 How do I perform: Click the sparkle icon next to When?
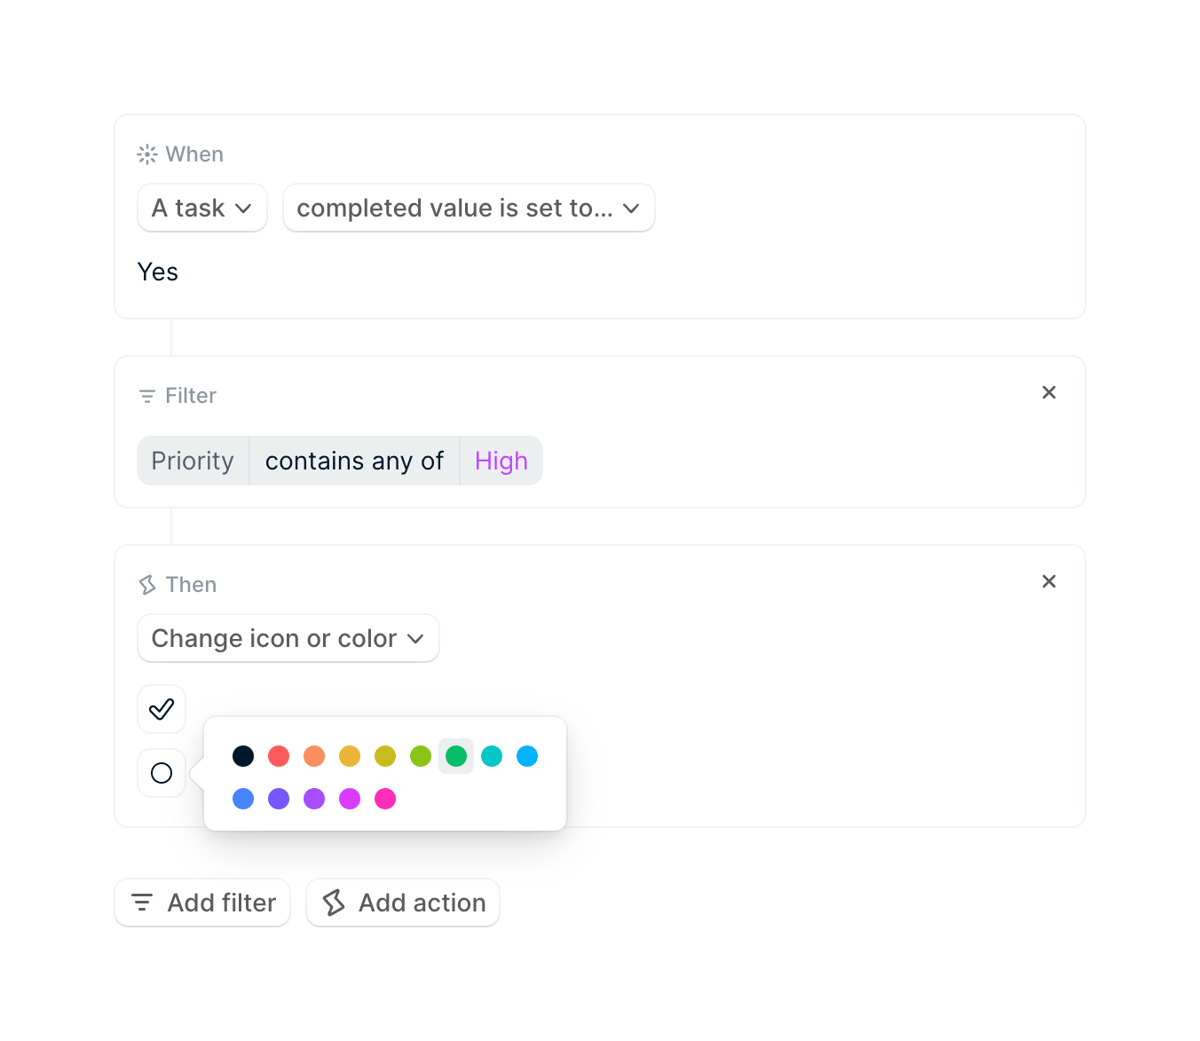coord(146,154)
